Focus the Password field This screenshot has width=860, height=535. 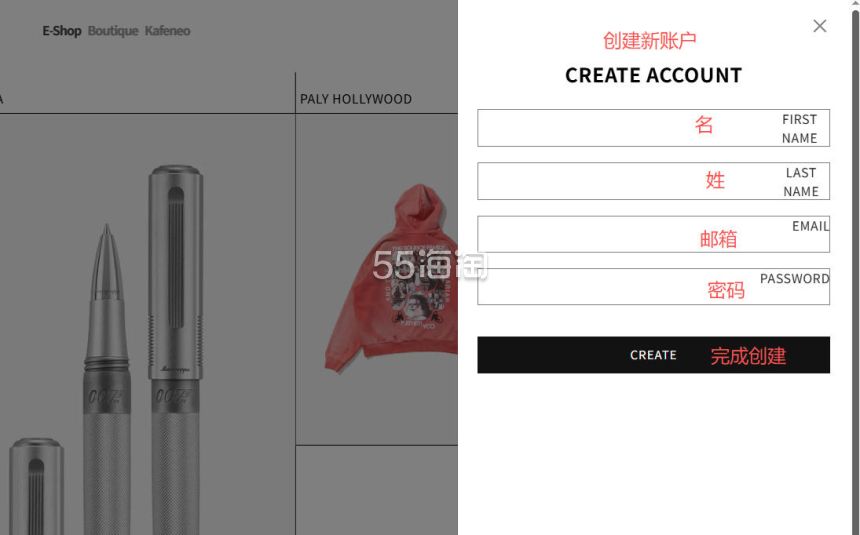click(653, 286)
